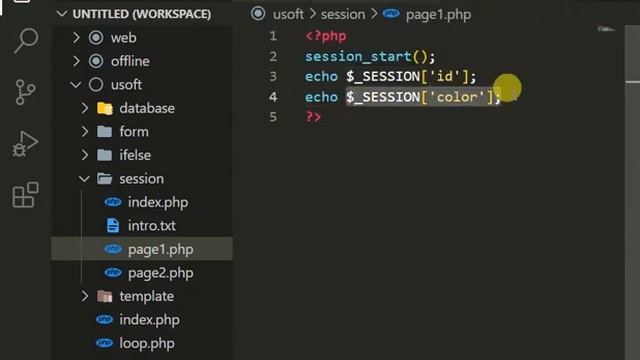Click the usoft root folder icon
The height and width of the screenshot is (360, 640).
click(x=96, y=85)
